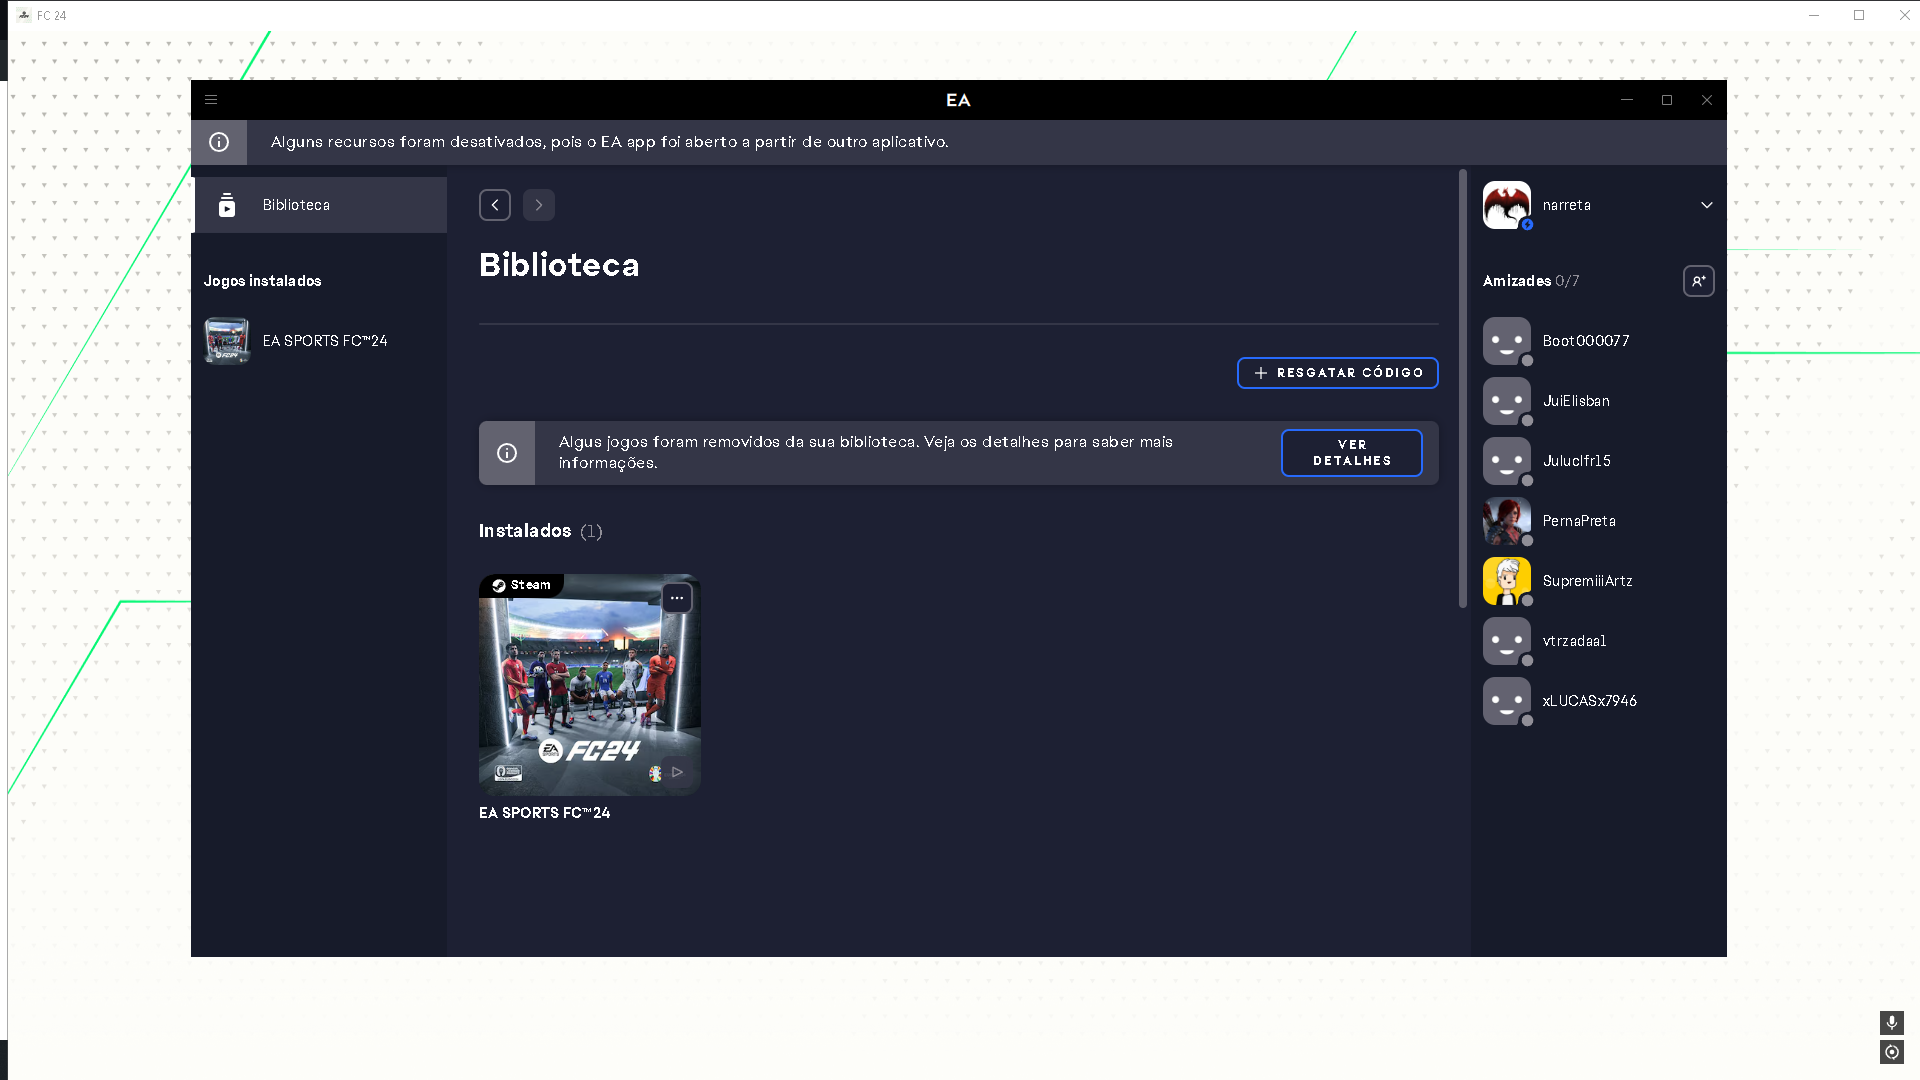
Task: Click the info icon in removed-games notice
Action: click(507, 453)
